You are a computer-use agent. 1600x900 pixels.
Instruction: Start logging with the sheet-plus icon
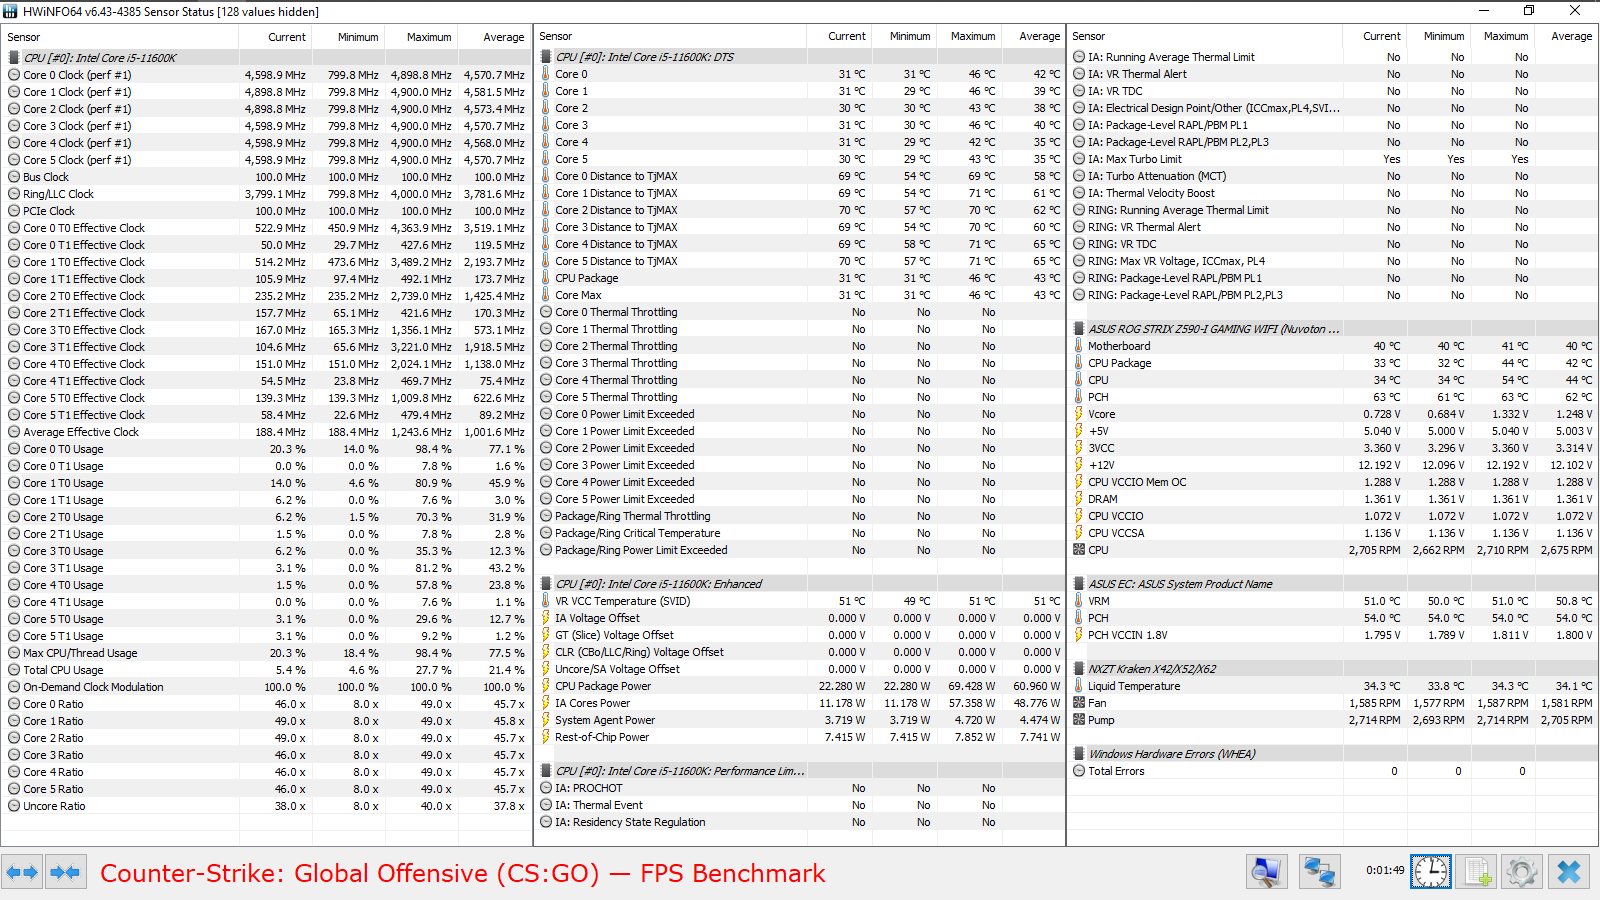1477,872
